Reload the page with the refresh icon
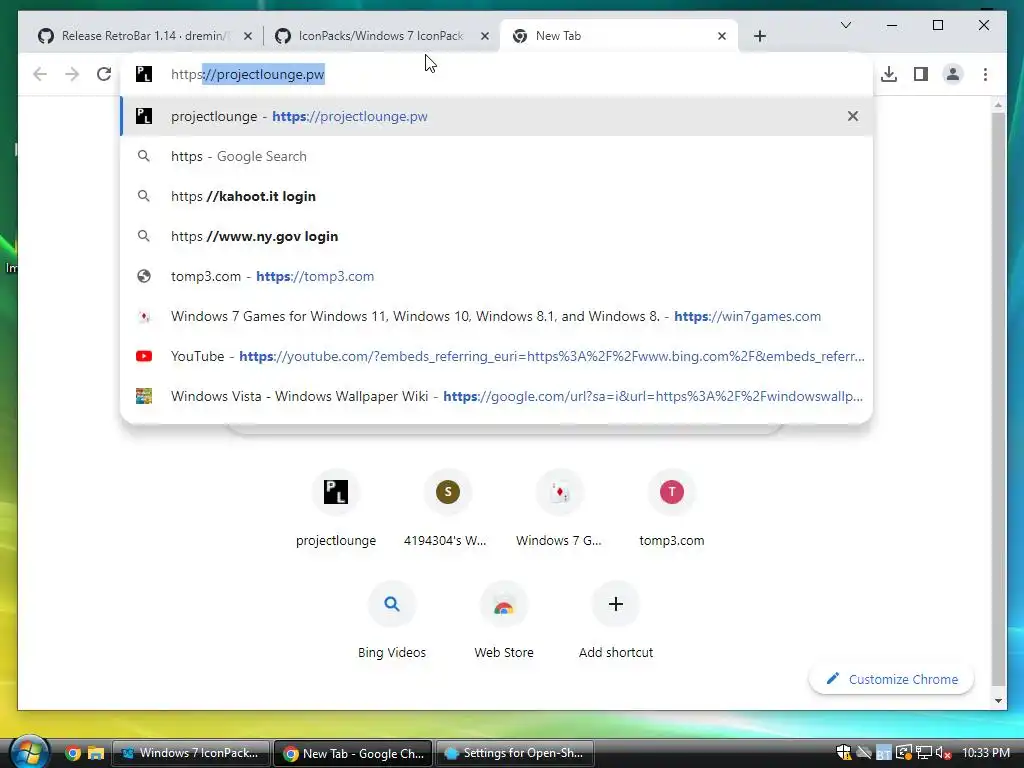Screen dimensions: 1024x768 pyautogui.click(x=104, y=74)
